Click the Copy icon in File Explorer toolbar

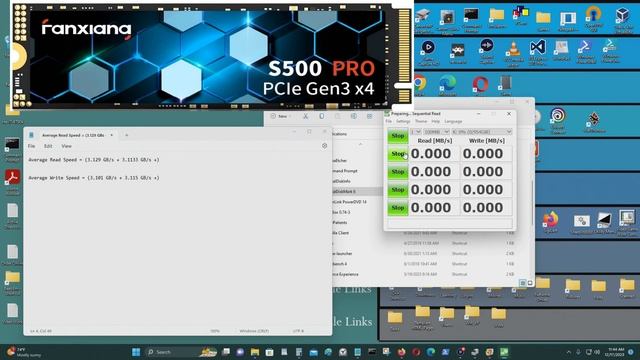pyautogui.click(x=322, y=116)
